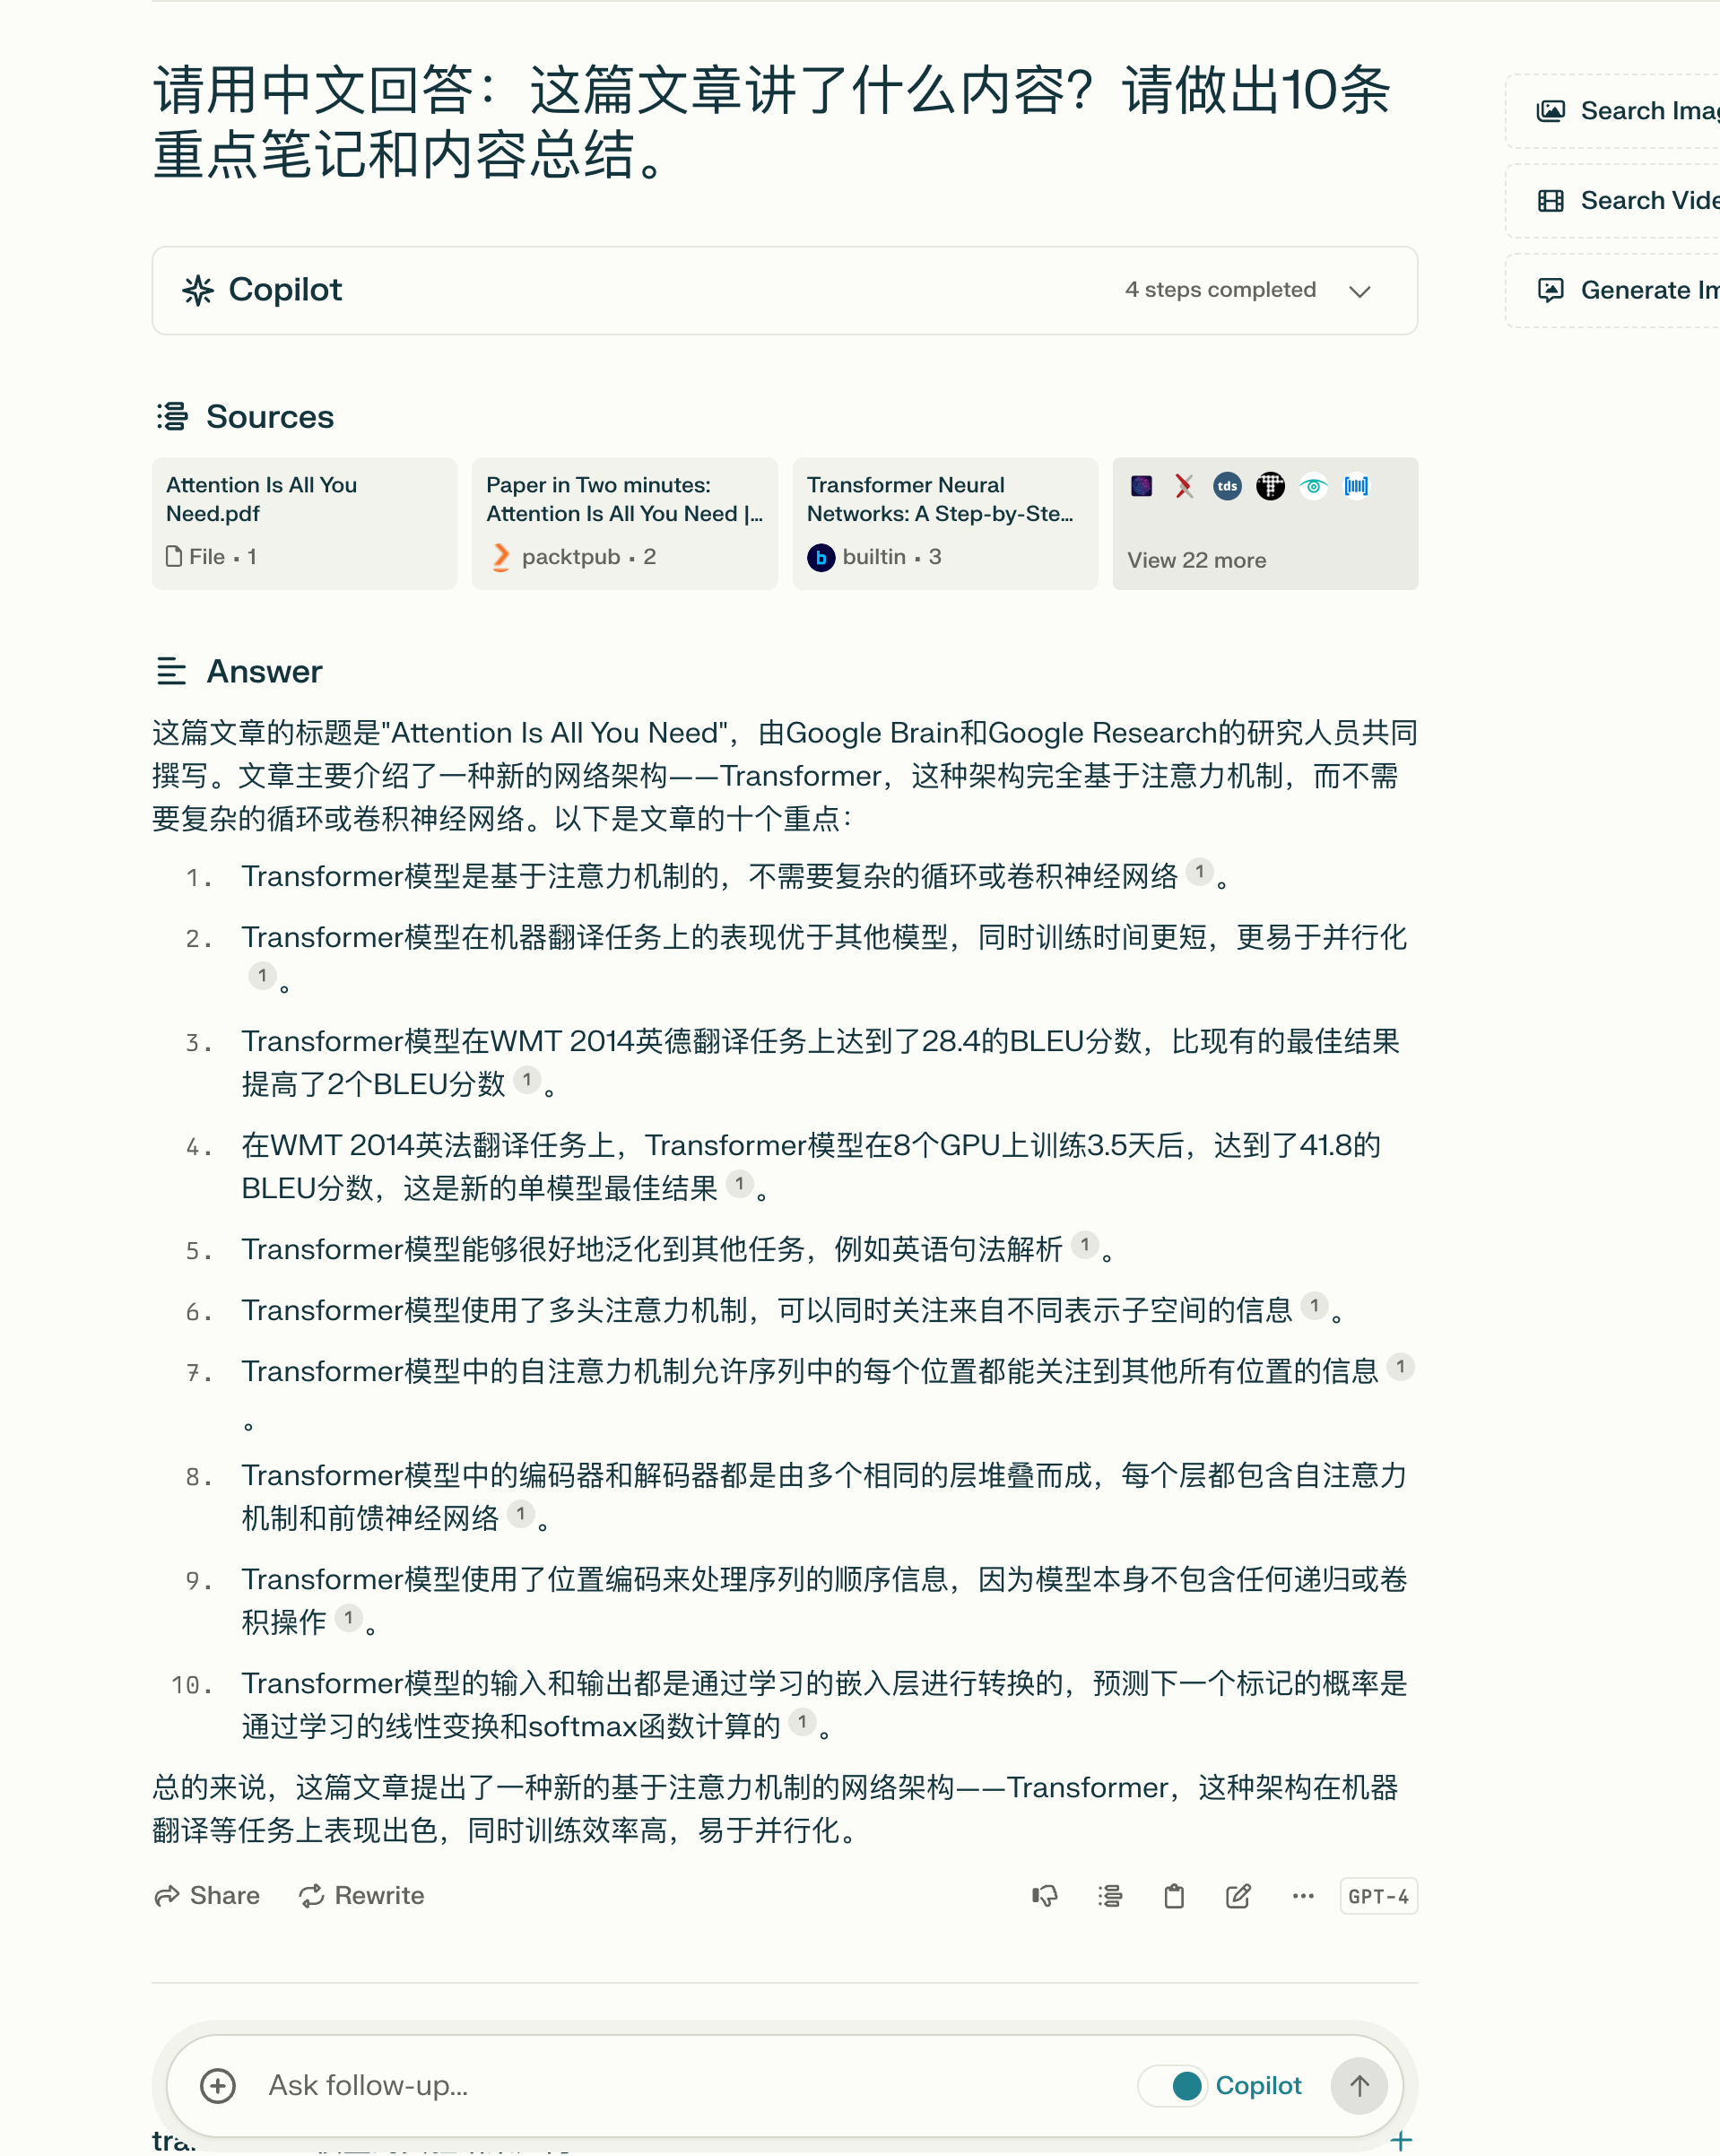Viewport: 1720px width, 2156px height.
Task: Share this answer
Action: point(207,1896)
